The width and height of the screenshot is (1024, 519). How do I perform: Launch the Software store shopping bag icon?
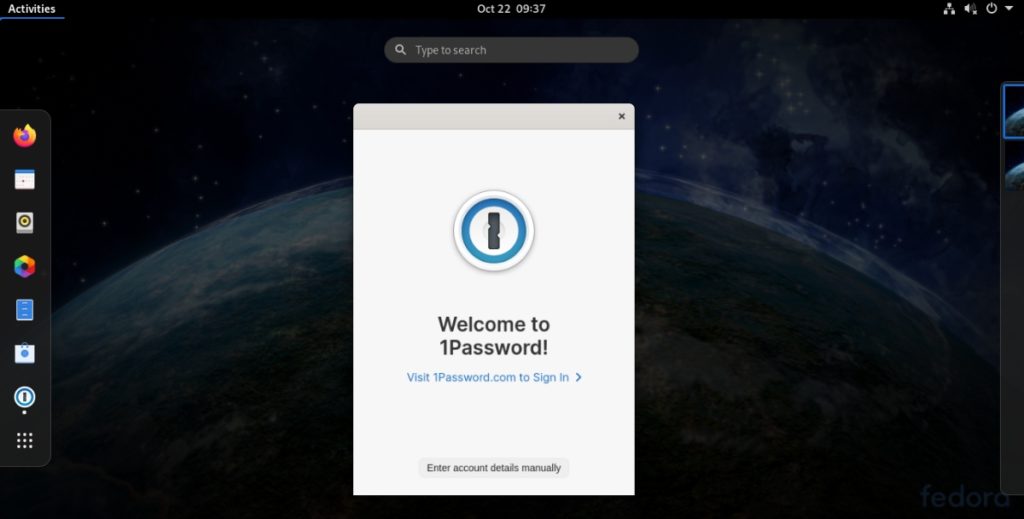point(25,353)
